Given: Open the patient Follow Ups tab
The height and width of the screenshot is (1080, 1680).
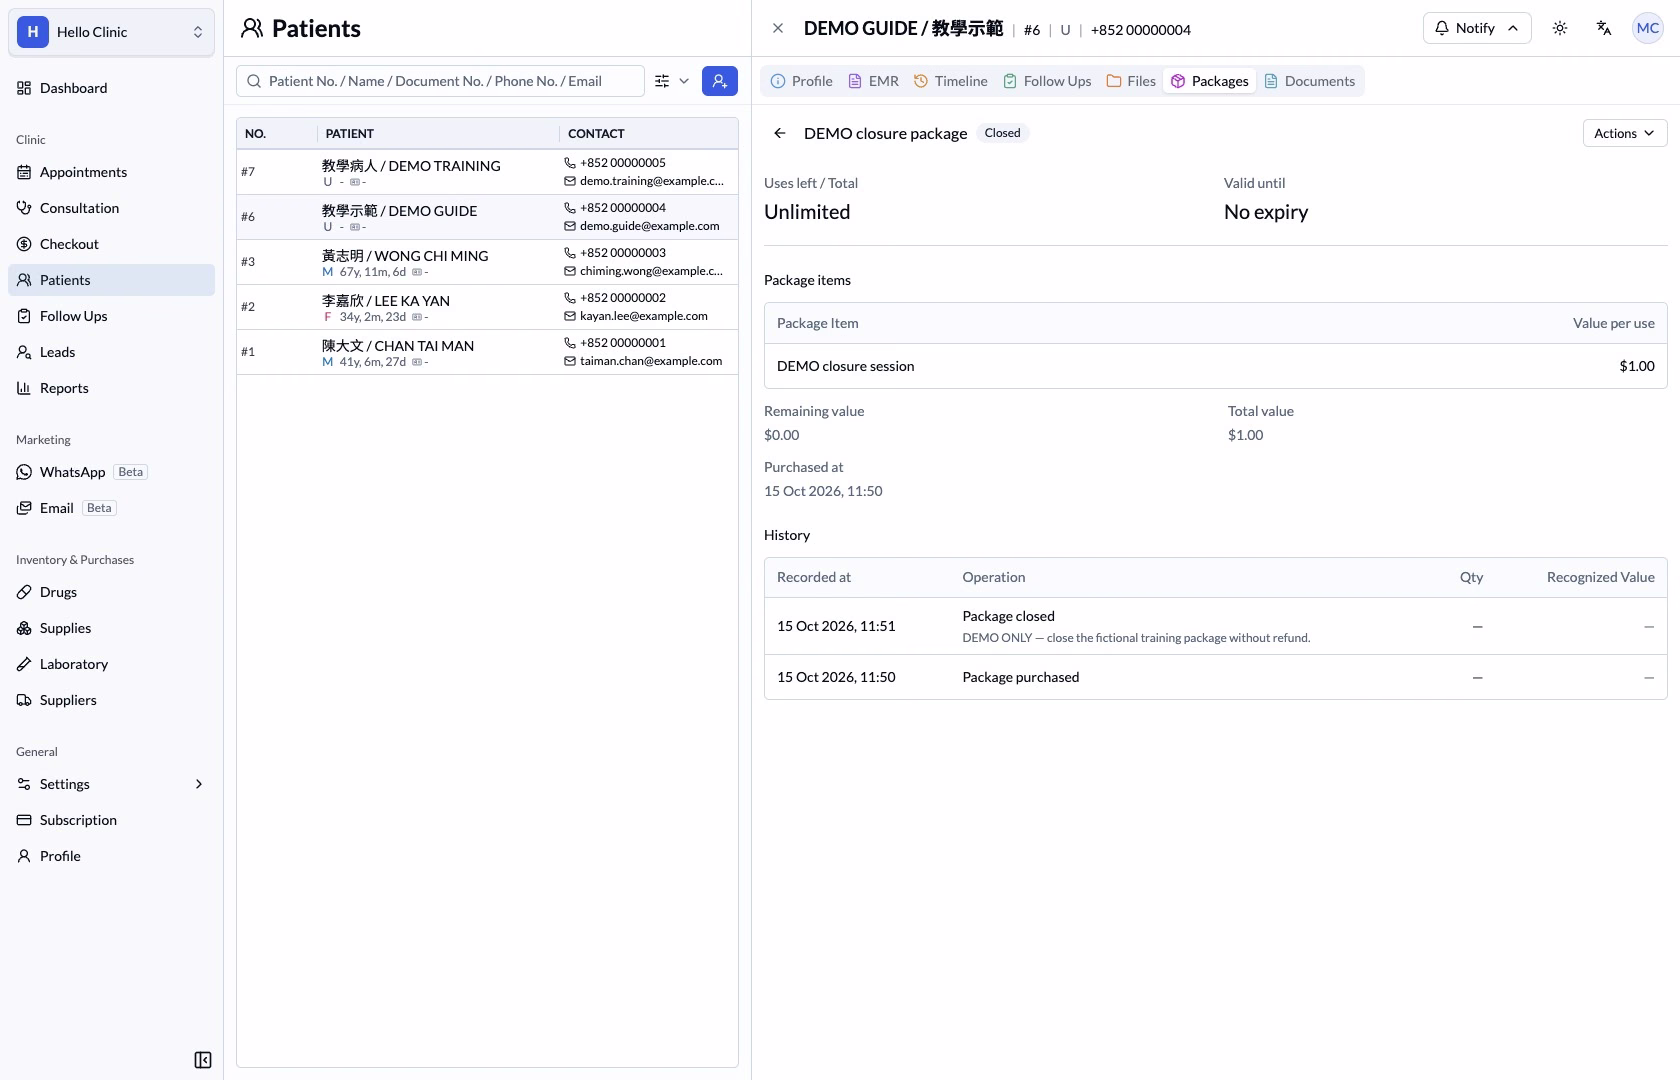Looking at the screenshot, I should pos(1047,81).
